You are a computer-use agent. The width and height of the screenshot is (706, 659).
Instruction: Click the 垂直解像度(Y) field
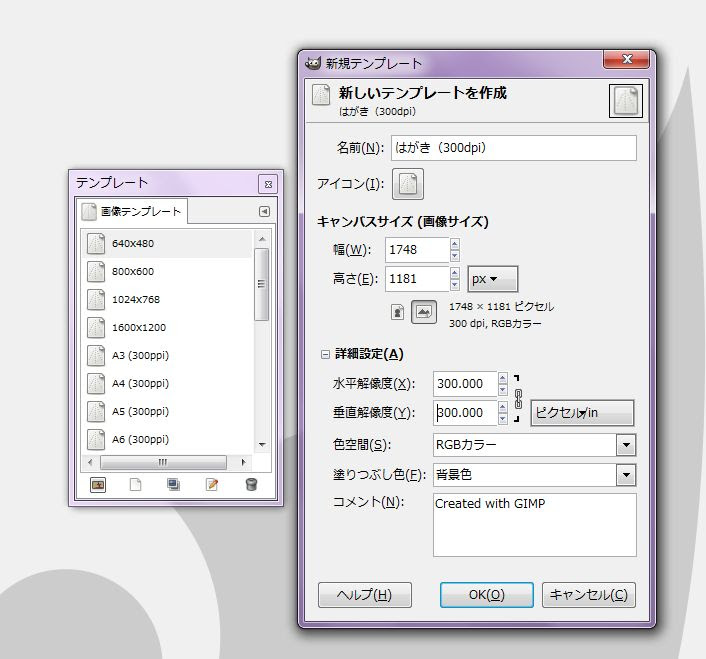(465, 413)
